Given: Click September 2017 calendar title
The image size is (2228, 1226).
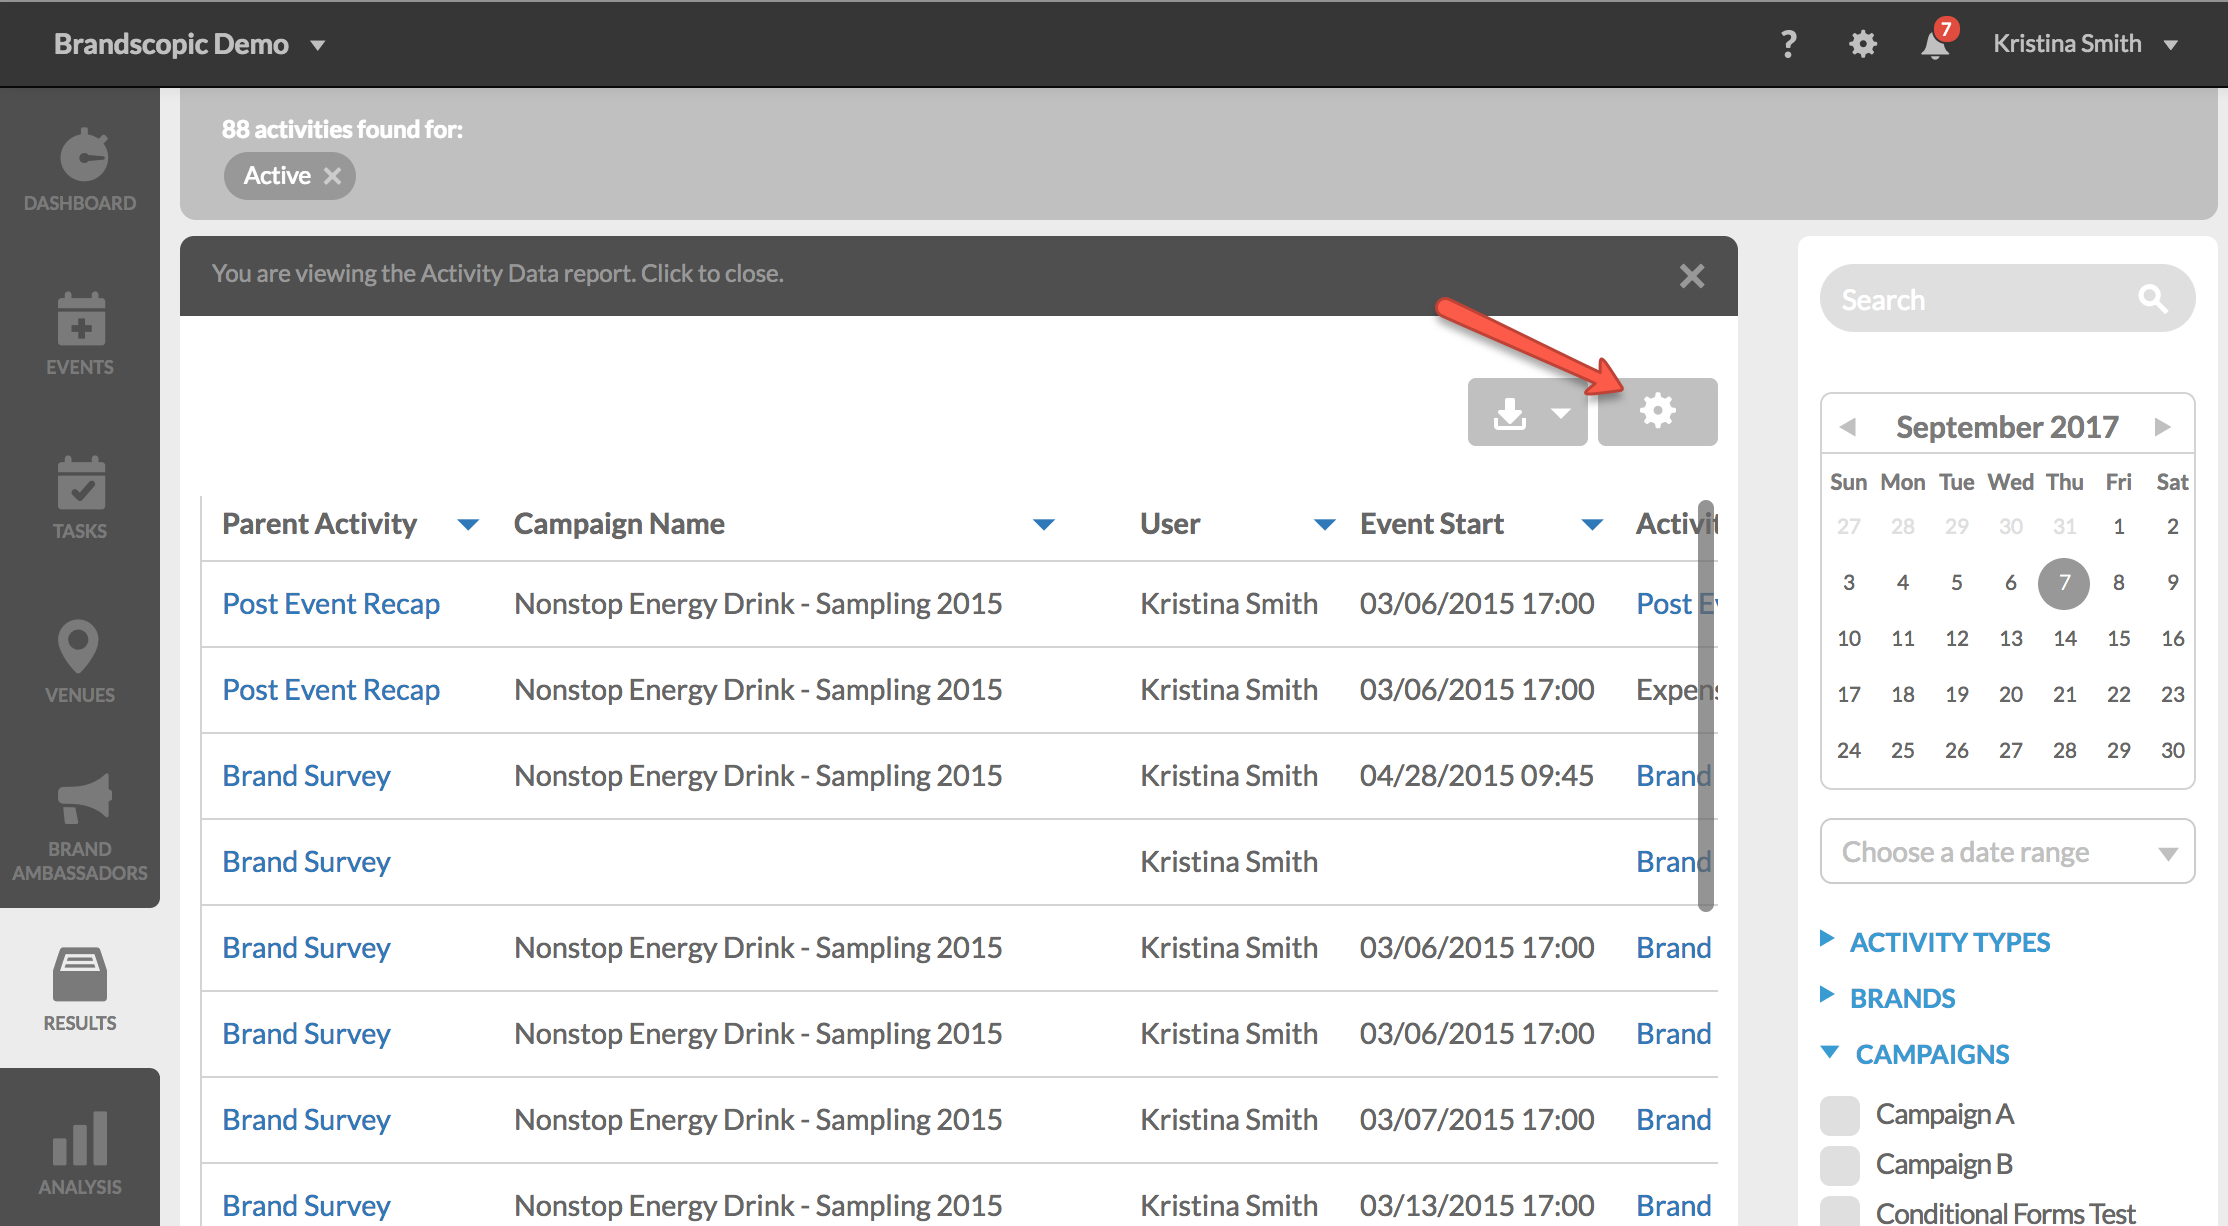Looking at the screenshot, I should click(2007, 427).
